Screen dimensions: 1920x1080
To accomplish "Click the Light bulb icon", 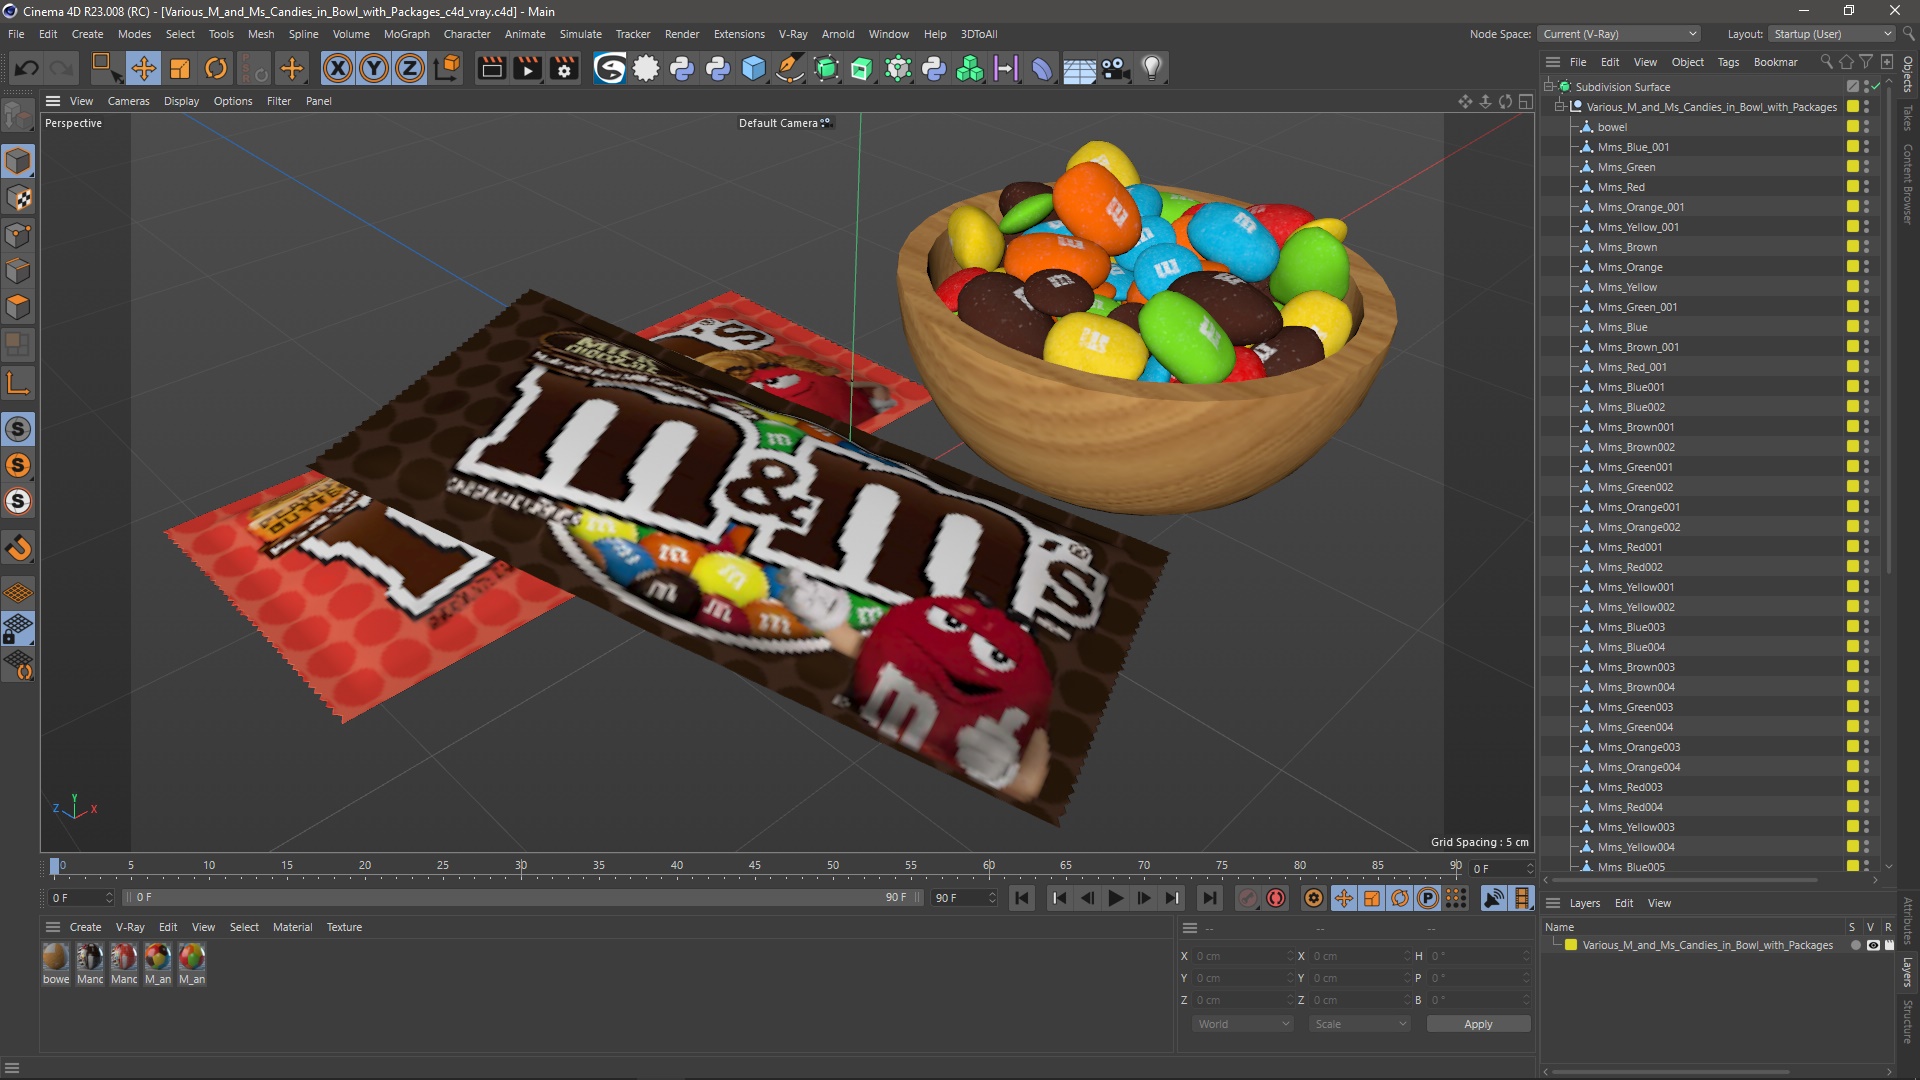I will coord(1152,68).
